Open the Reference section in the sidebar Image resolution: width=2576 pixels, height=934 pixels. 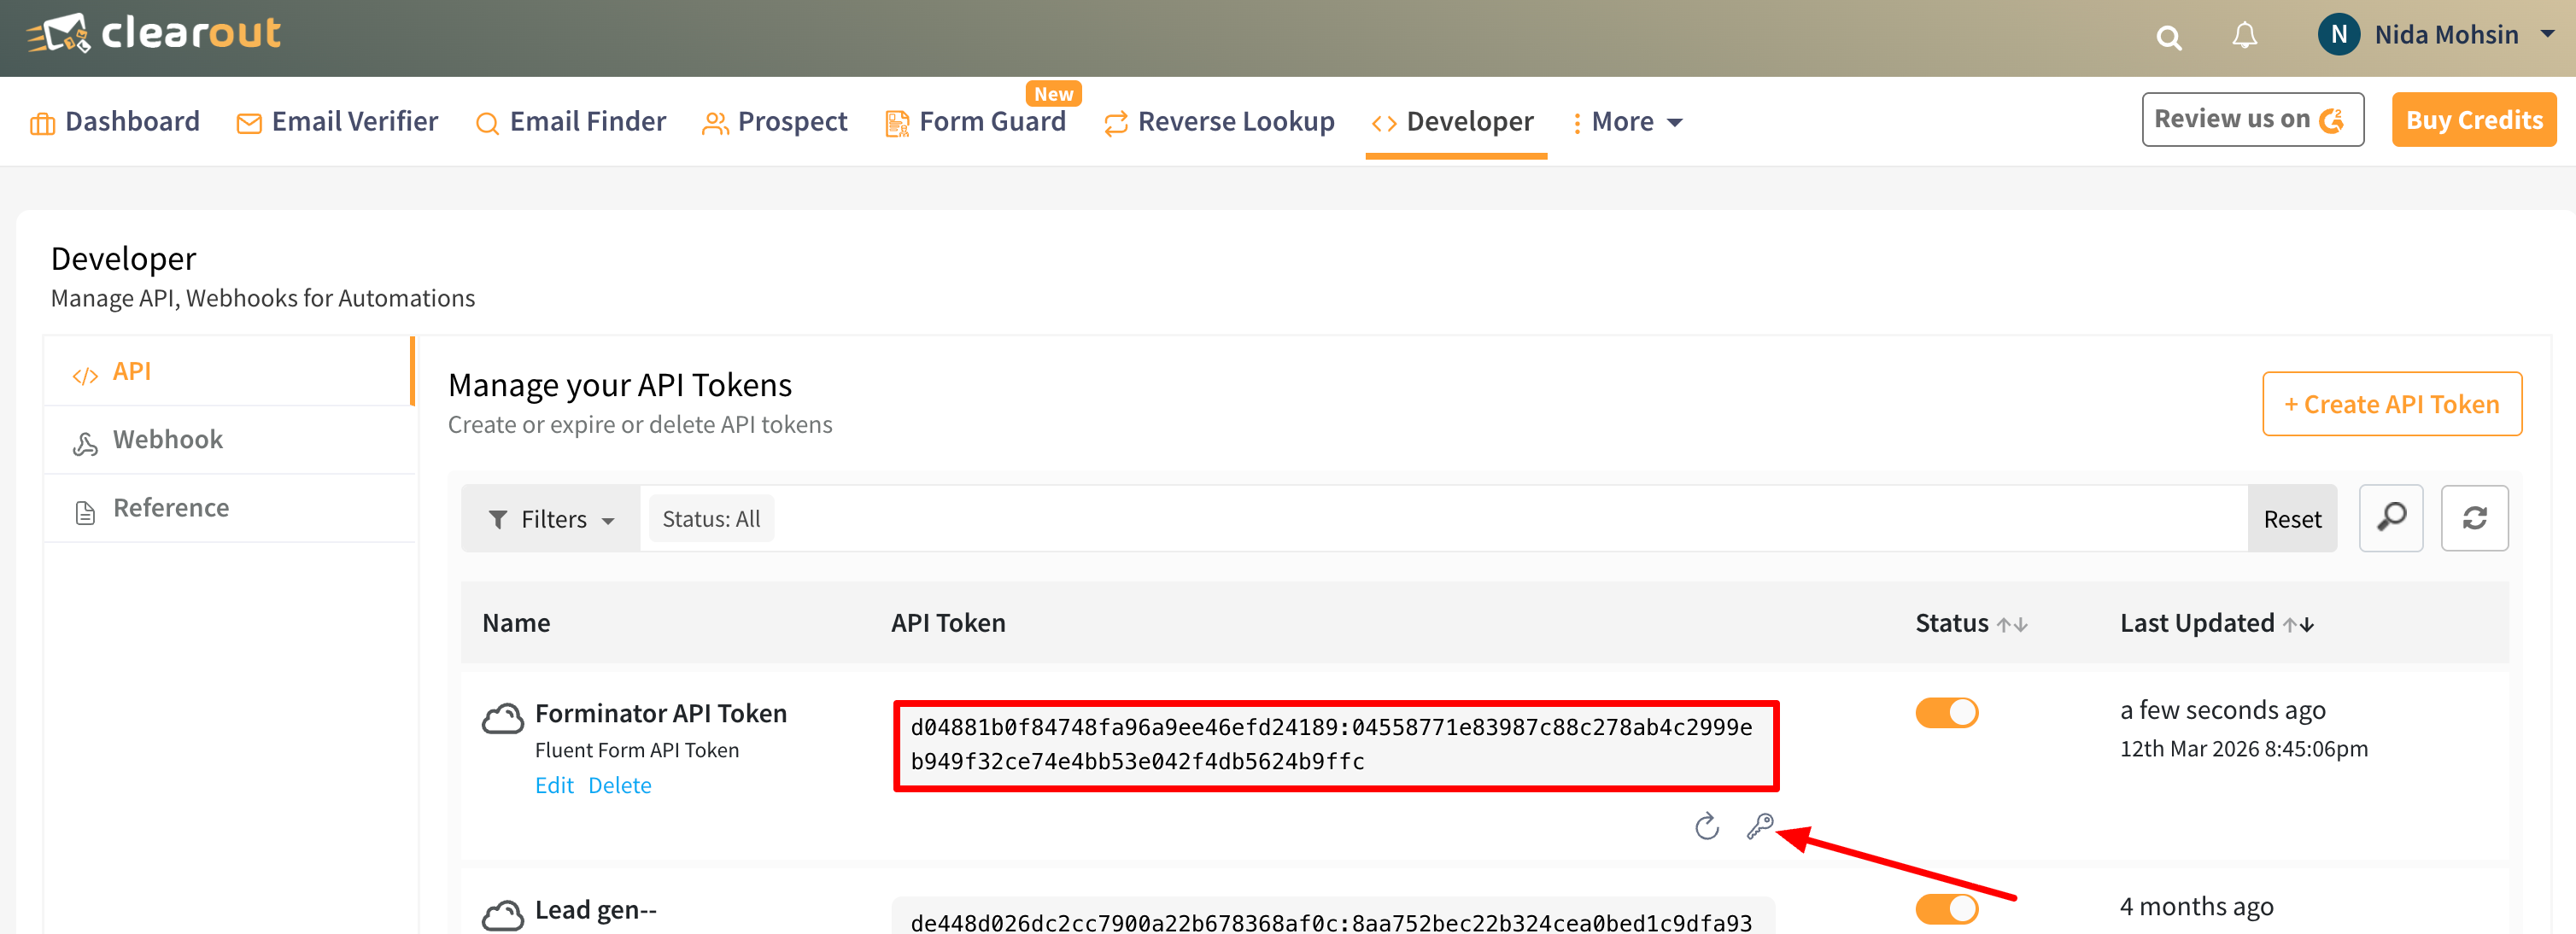coord(170,507)
